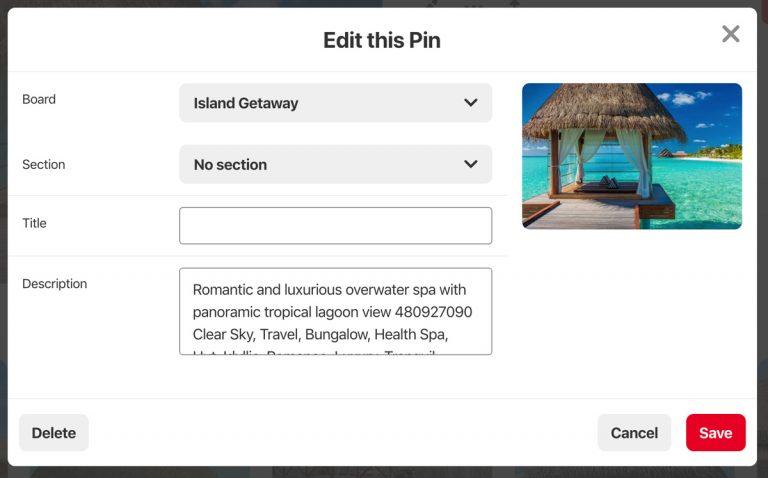This screenshot has width=768, height=478.
Task: Click the number 480927090 in the description
Action: [434, 312]
